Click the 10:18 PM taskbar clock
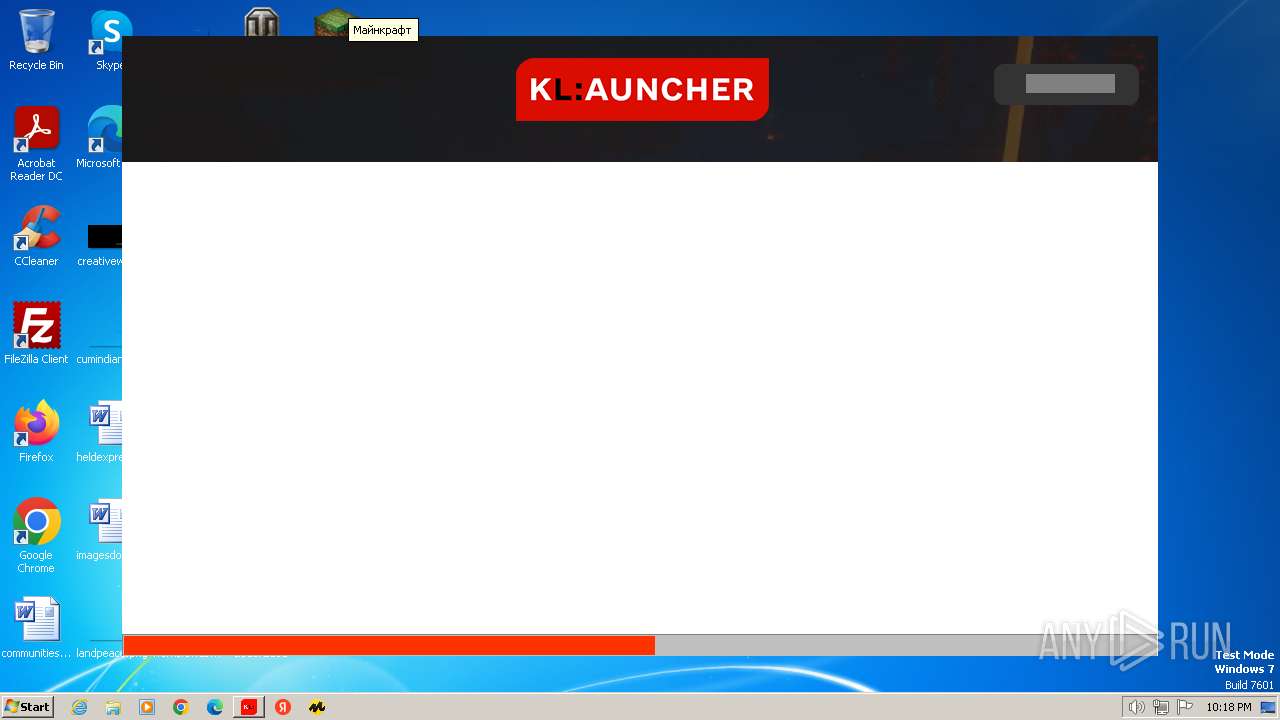This screenshot has width=1280, height=720. [x=1228, y=707]
